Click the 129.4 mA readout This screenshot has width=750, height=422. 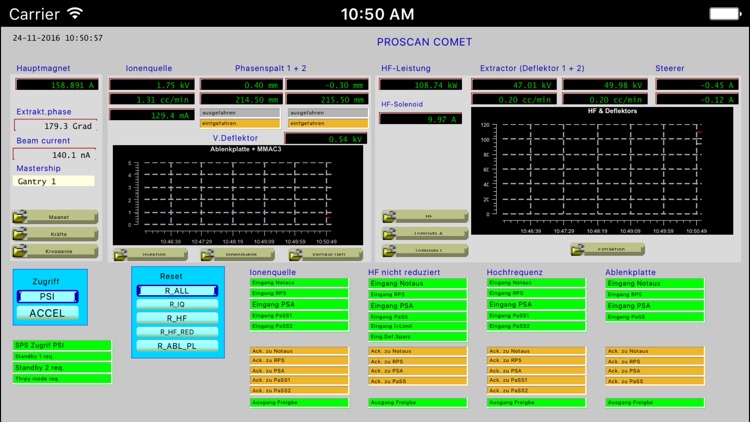[x=152, y=115]
